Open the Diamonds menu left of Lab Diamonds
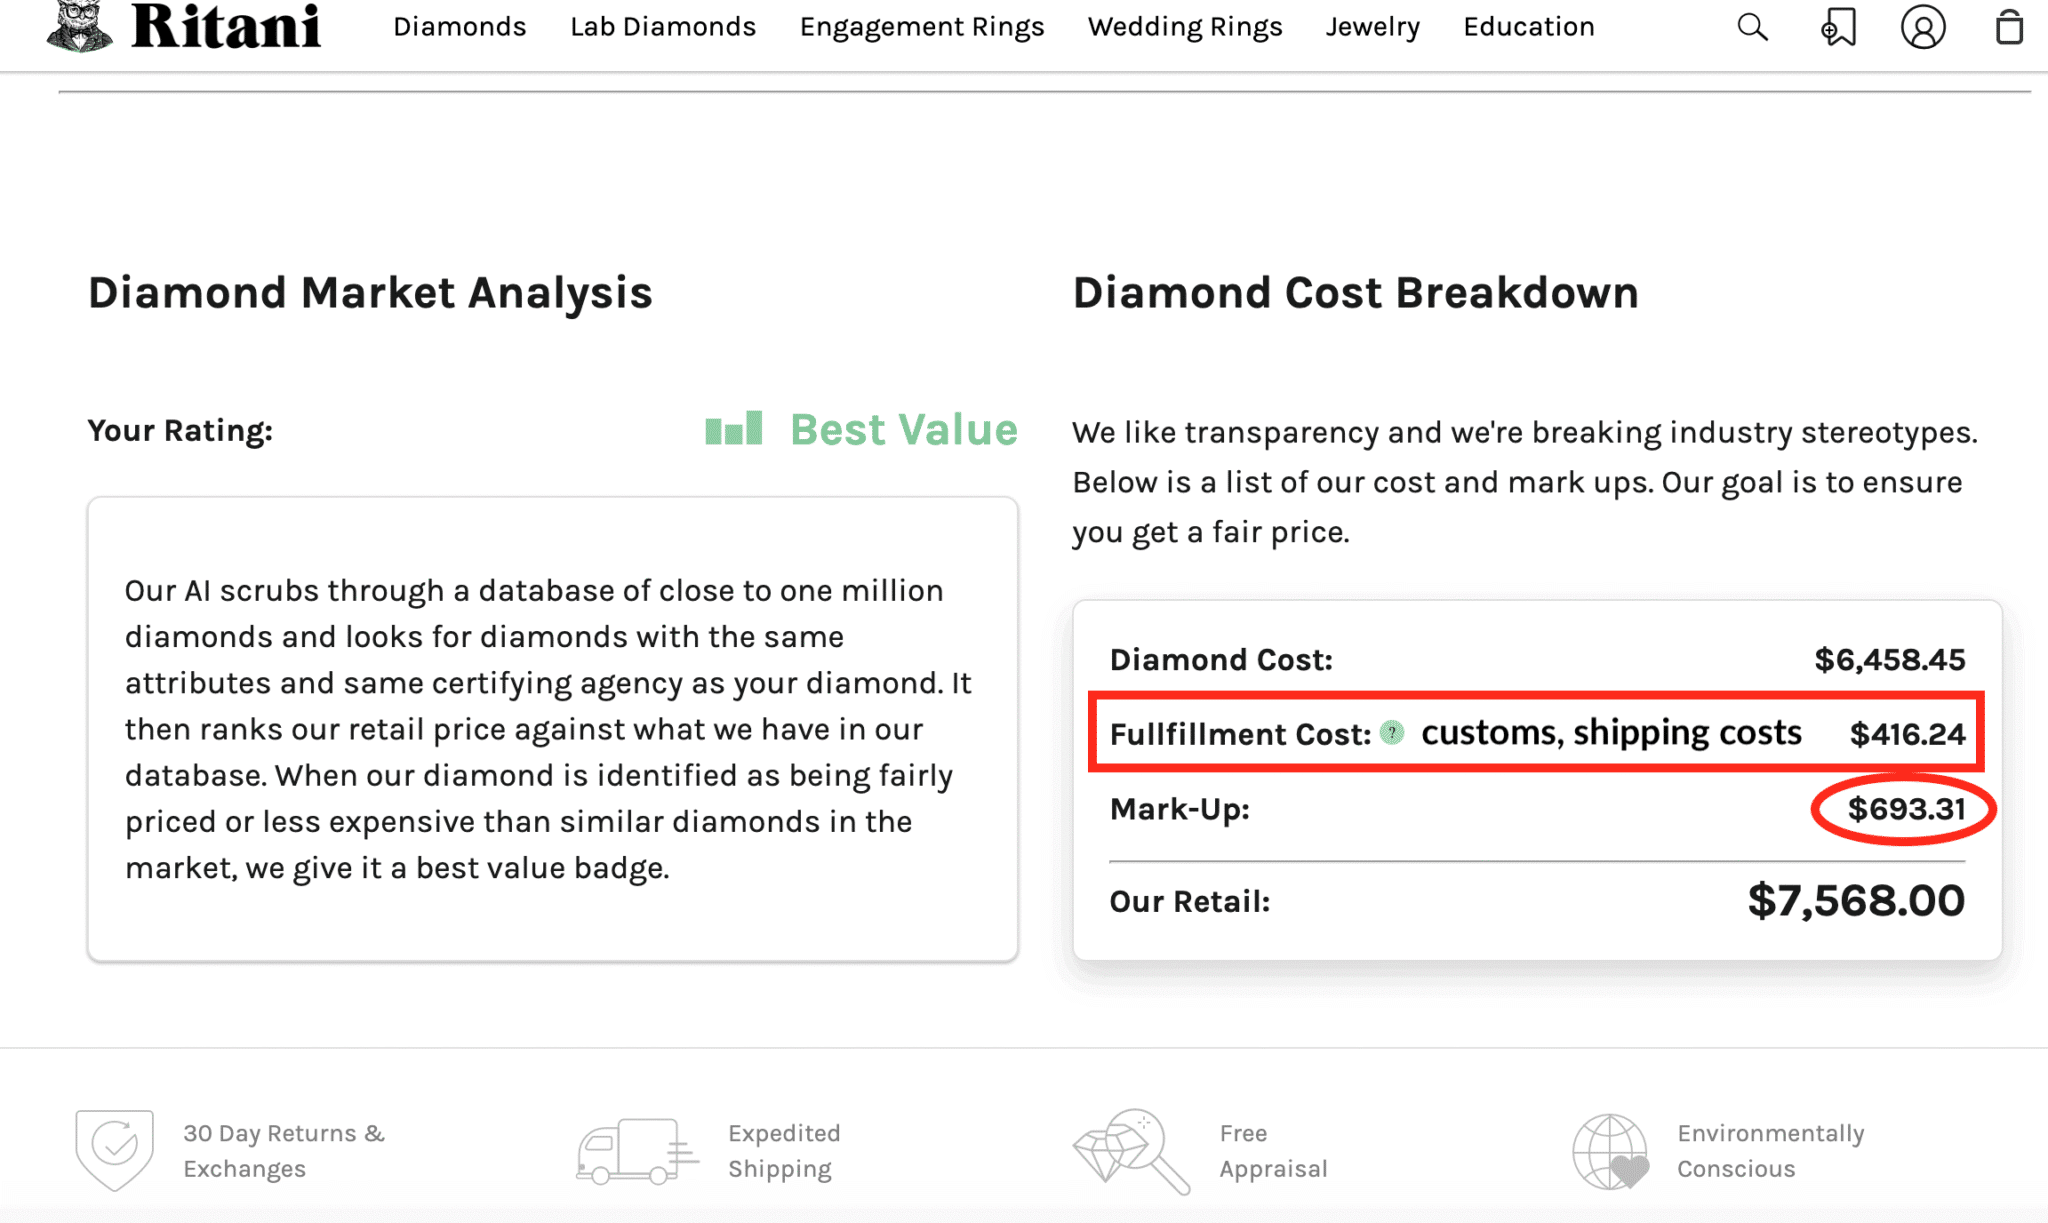The image size is (2048, 1223). point(459,27)
